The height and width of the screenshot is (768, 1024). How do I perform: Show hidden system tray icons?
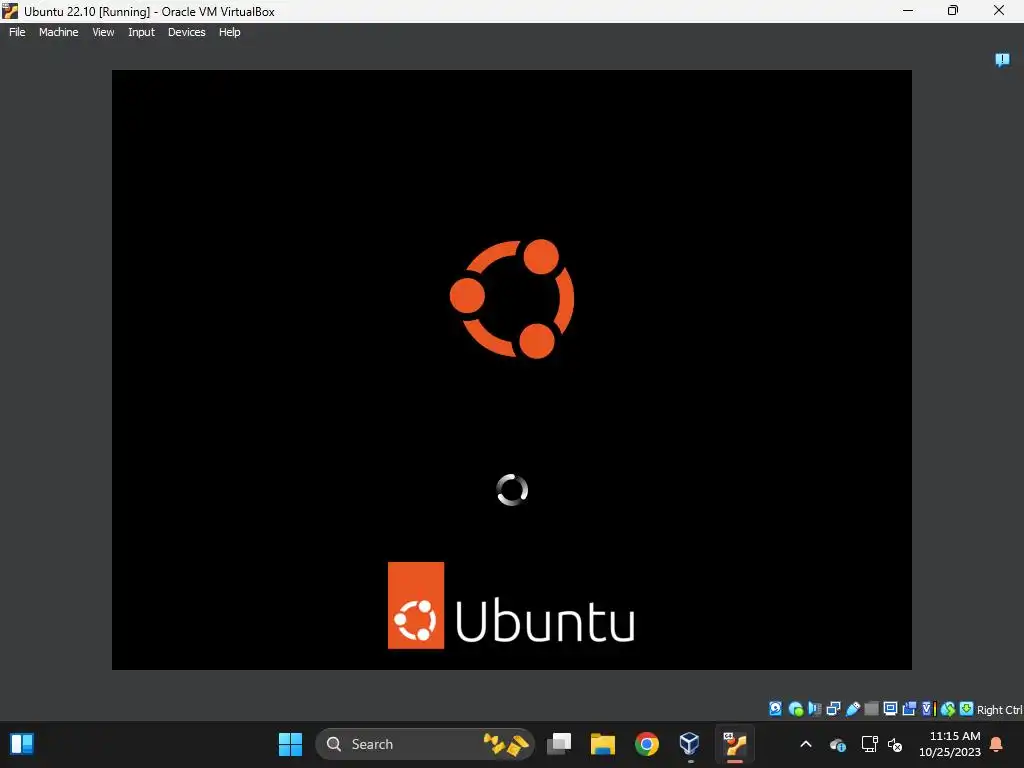tap(806, 744)
